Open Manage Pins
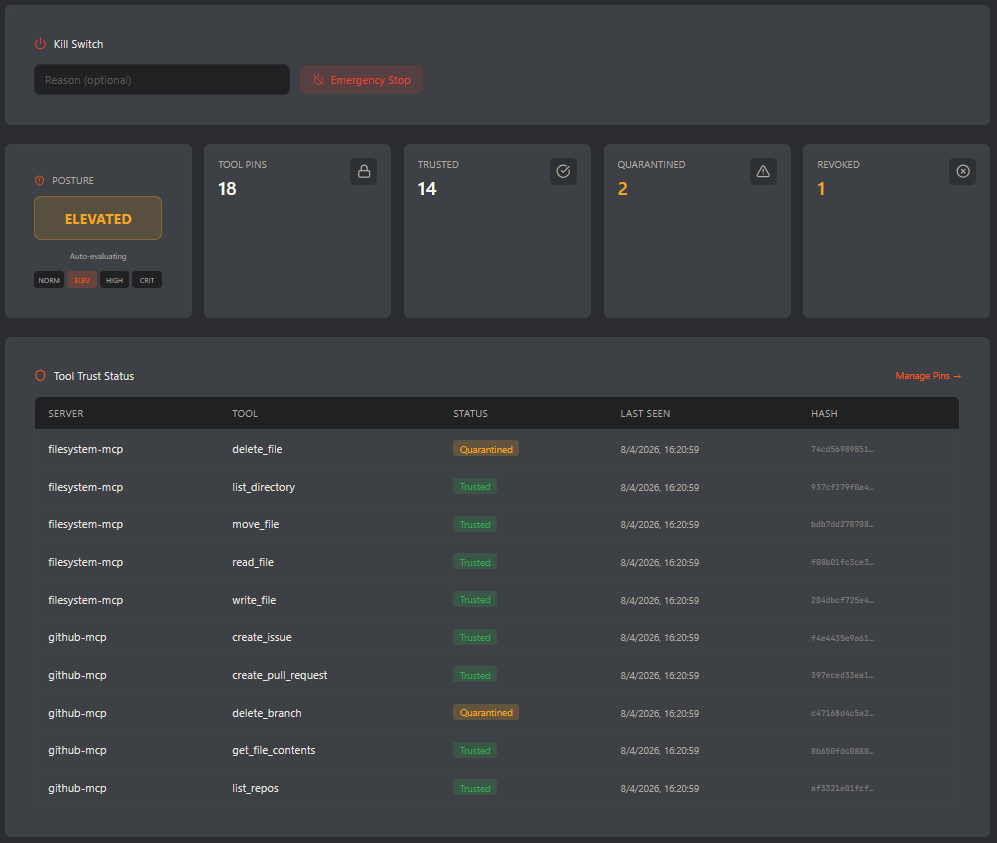This screenshot has height=843, width=997. (928, 375)
